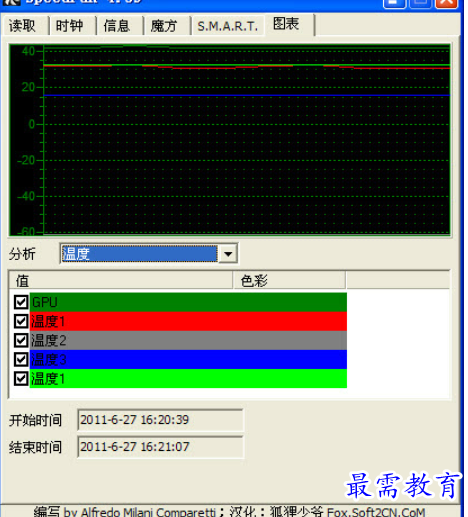Click the blue 温度3 color bar
Viewport: 468px width, 517px height.
coord(188,360)
